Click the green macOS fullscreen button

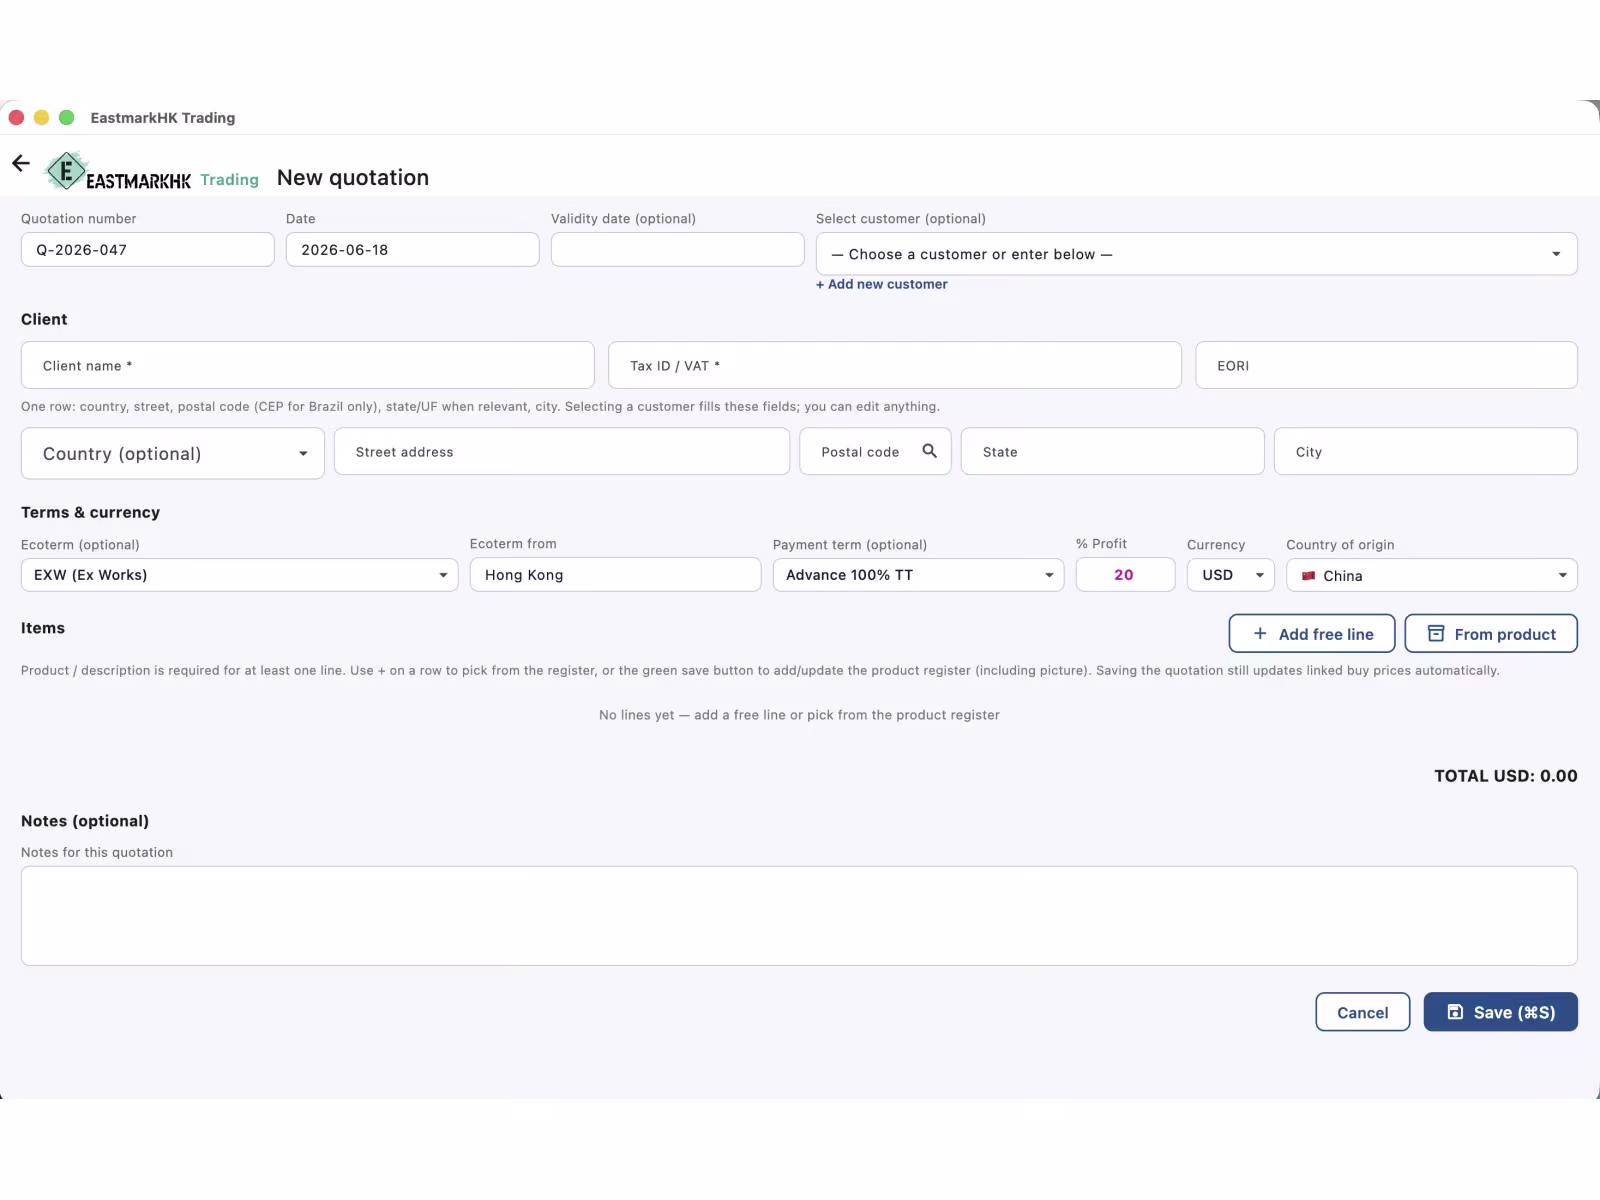coord(67,118)
